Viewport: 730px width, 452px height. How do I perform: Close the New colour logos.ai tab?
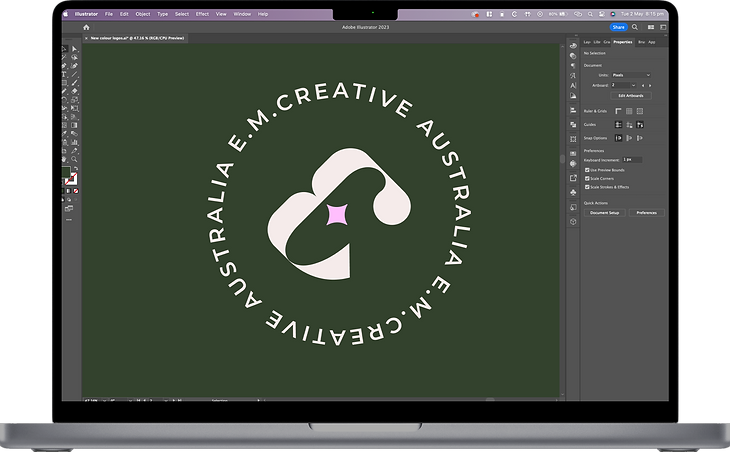[86, 38]
